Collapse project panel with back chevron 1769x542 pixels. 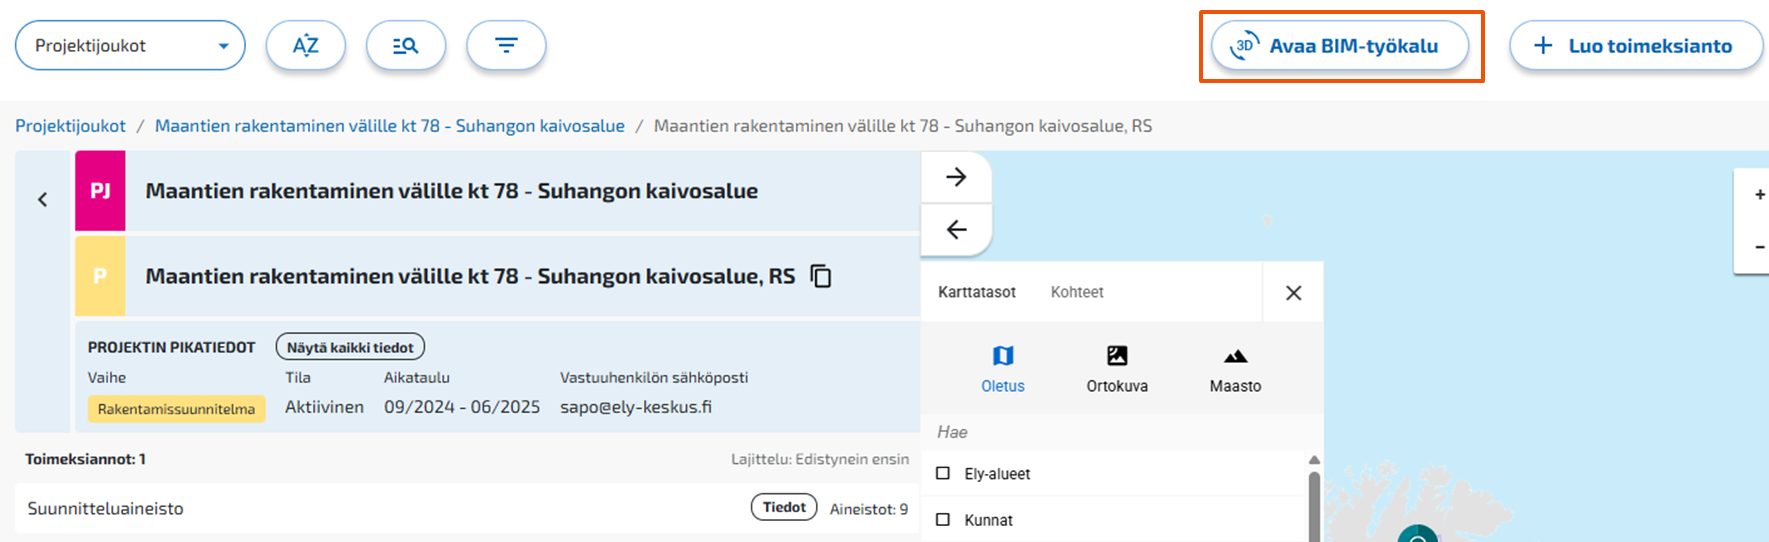(x=43, y=200)
